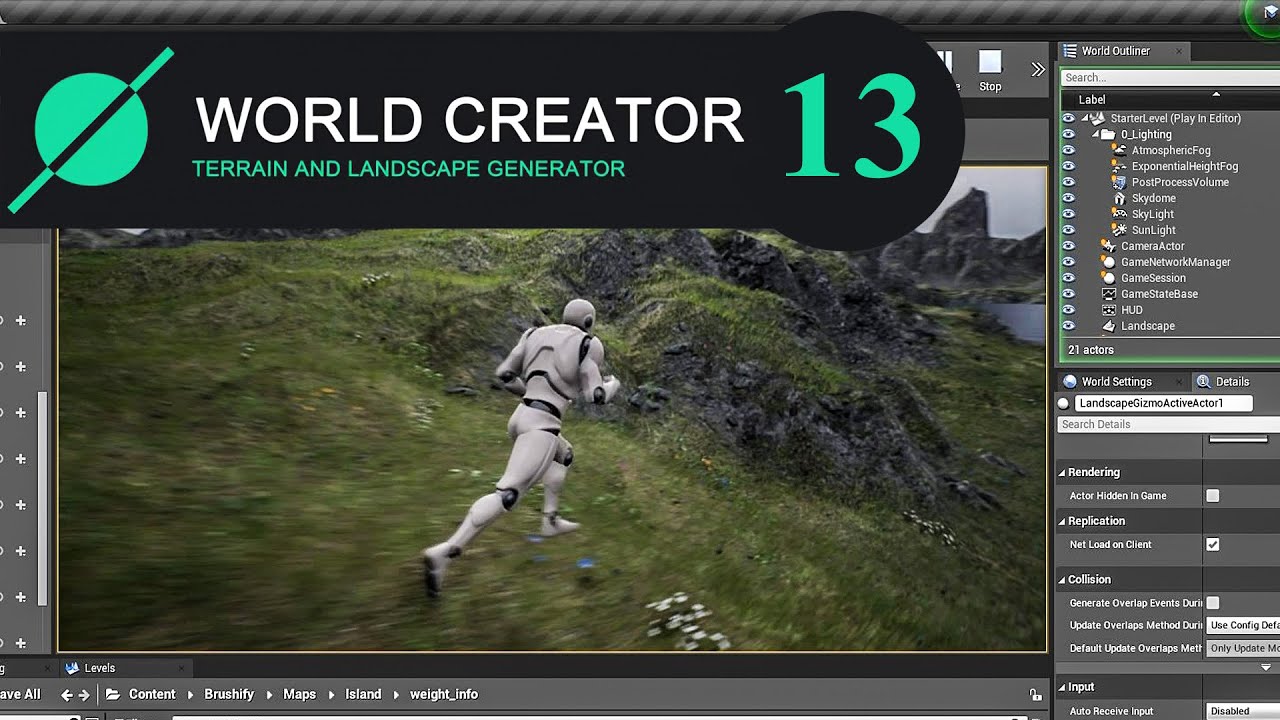Select the GameStateBase actor icon

click(x=1108, y=294)
